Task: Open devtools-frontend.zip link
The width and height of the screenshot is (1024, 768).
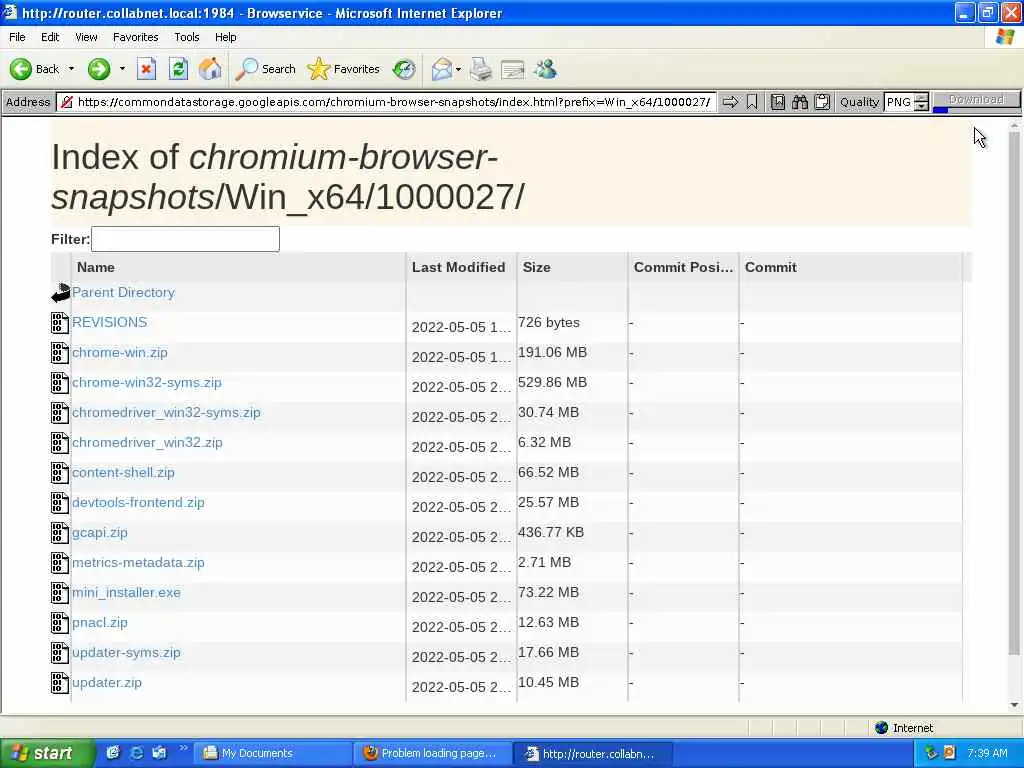Action: (138, 503)
